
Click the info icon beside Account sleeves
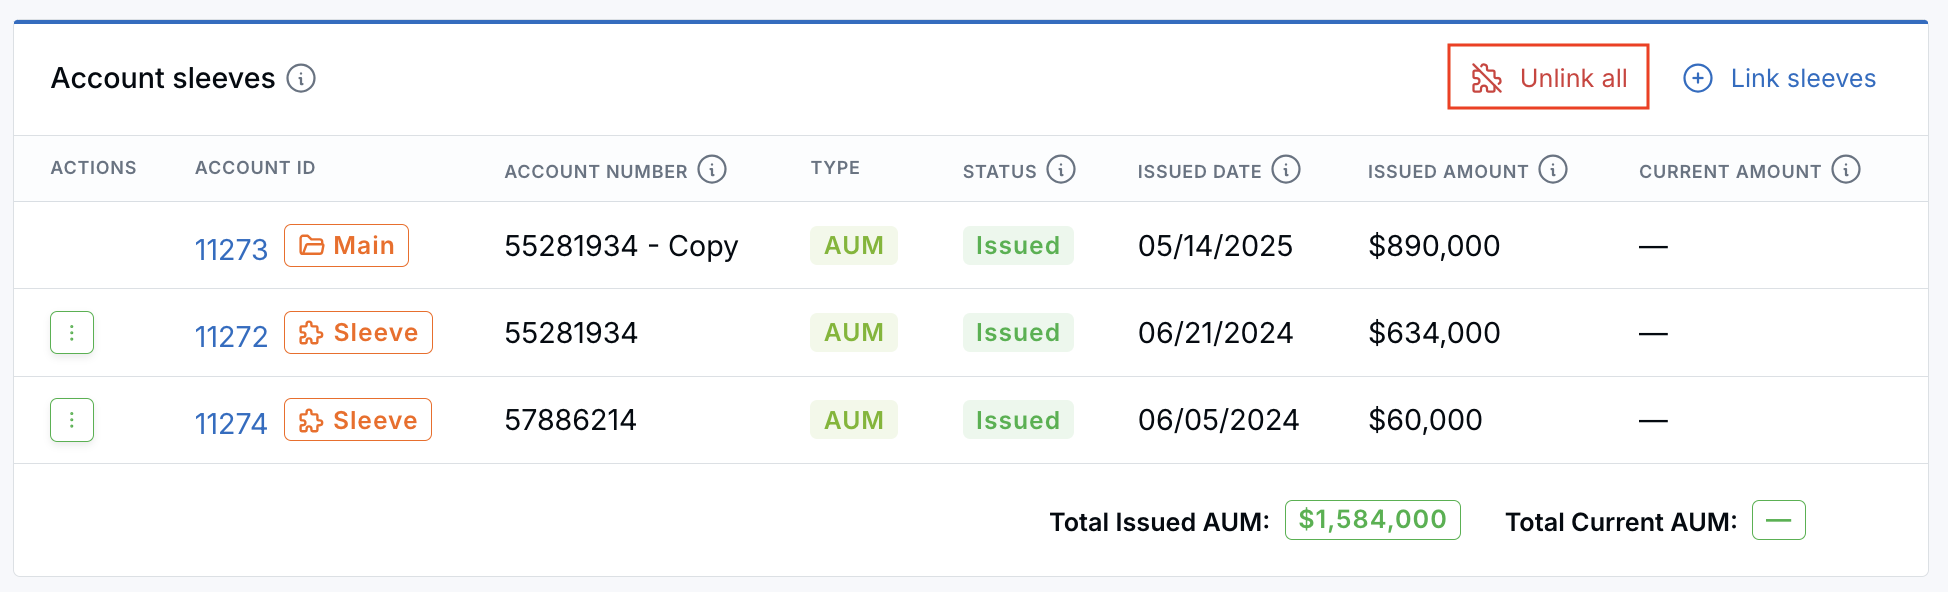coord(301,78)
